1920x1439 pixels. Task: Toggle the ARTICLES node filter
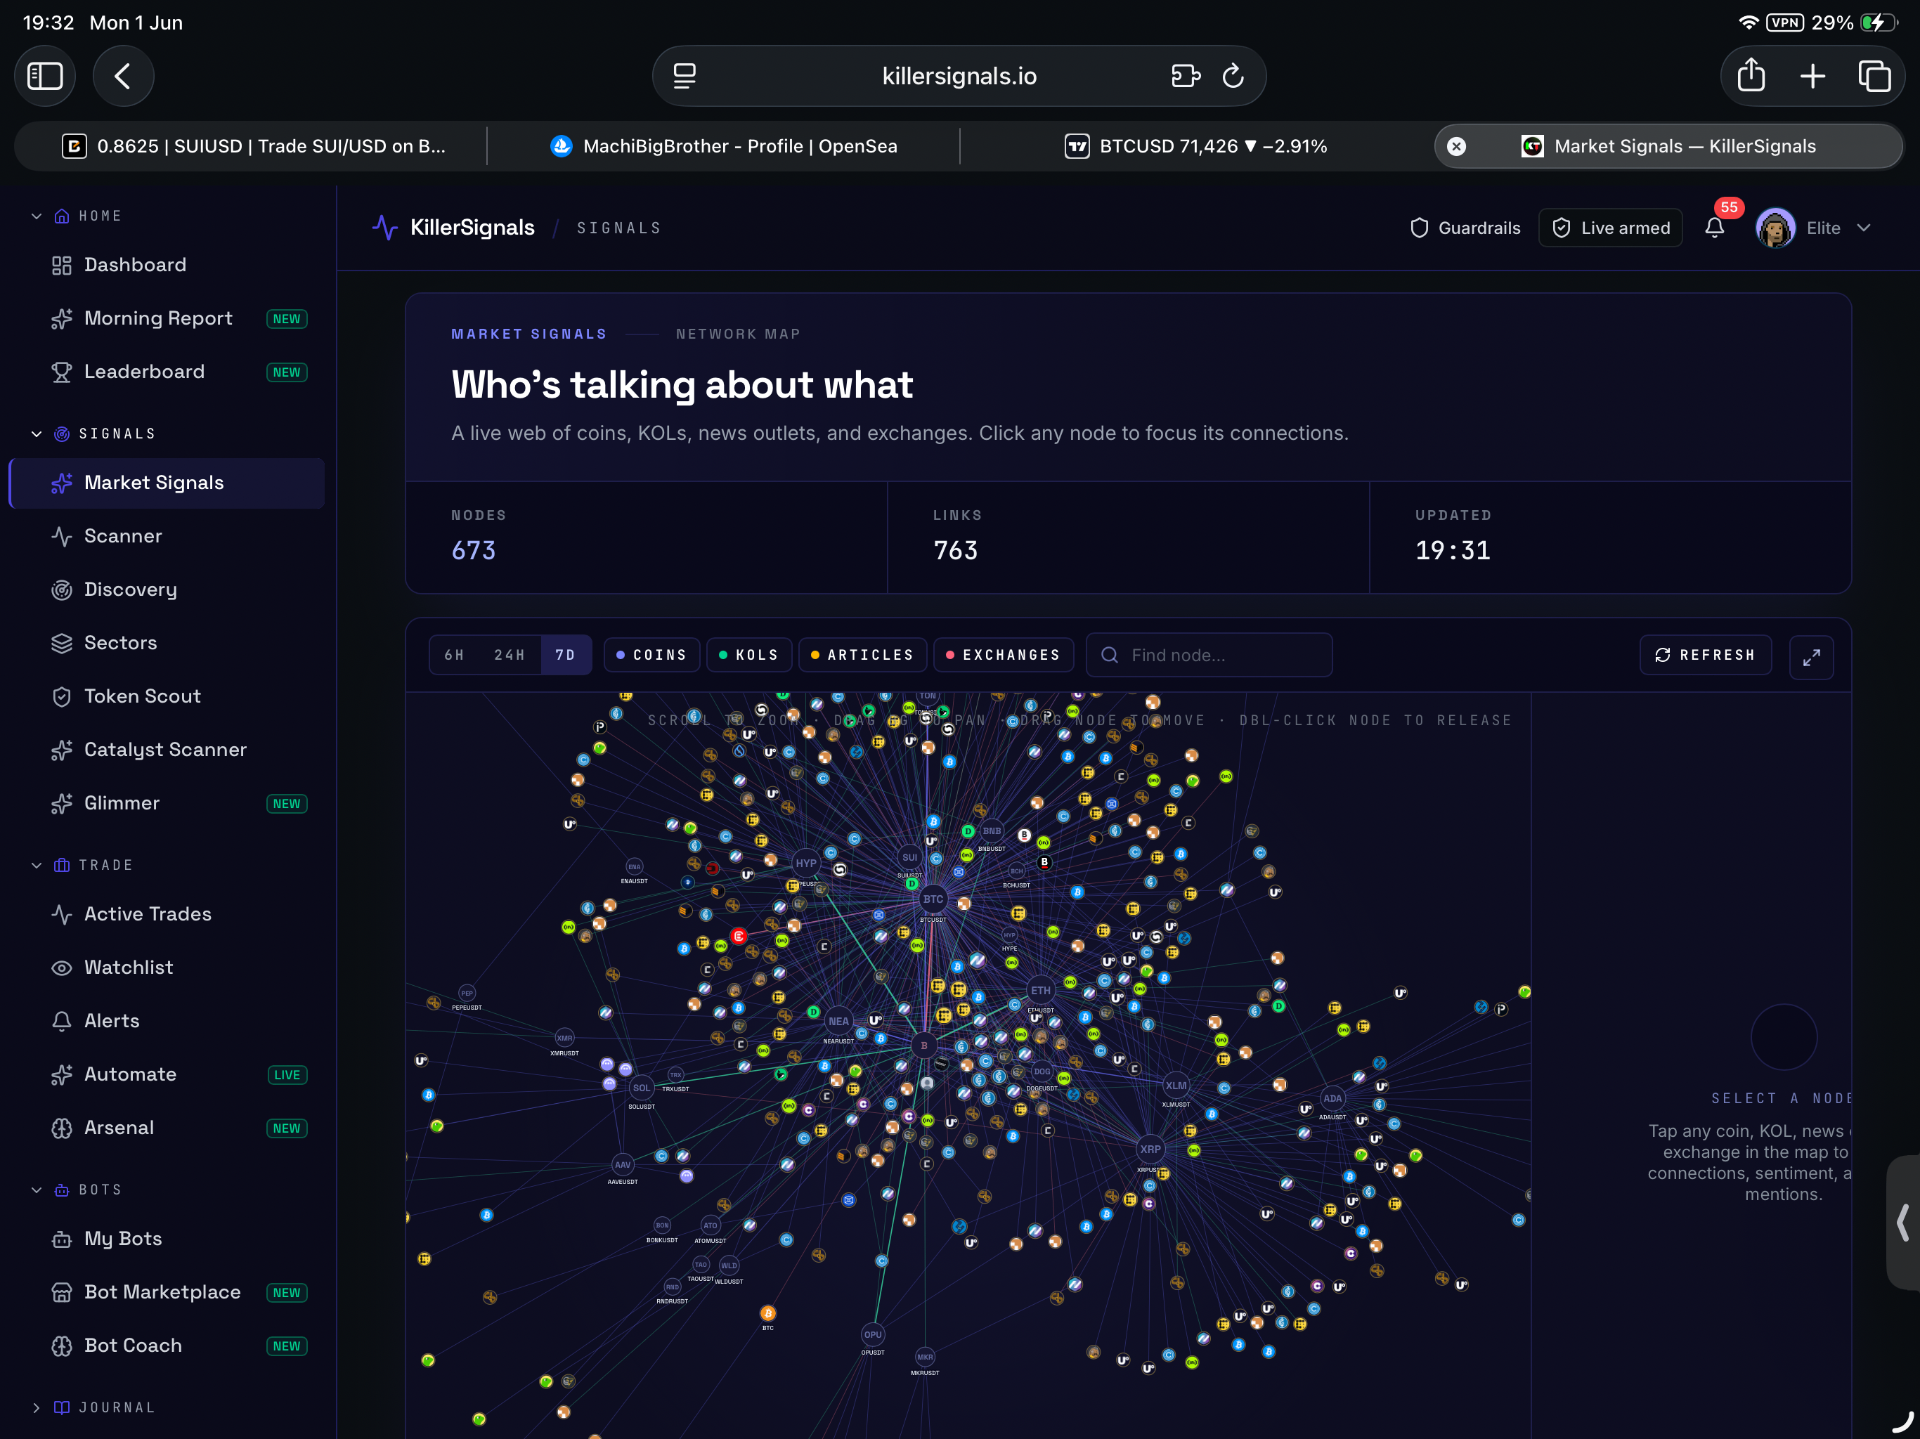[x=862, y=655]
